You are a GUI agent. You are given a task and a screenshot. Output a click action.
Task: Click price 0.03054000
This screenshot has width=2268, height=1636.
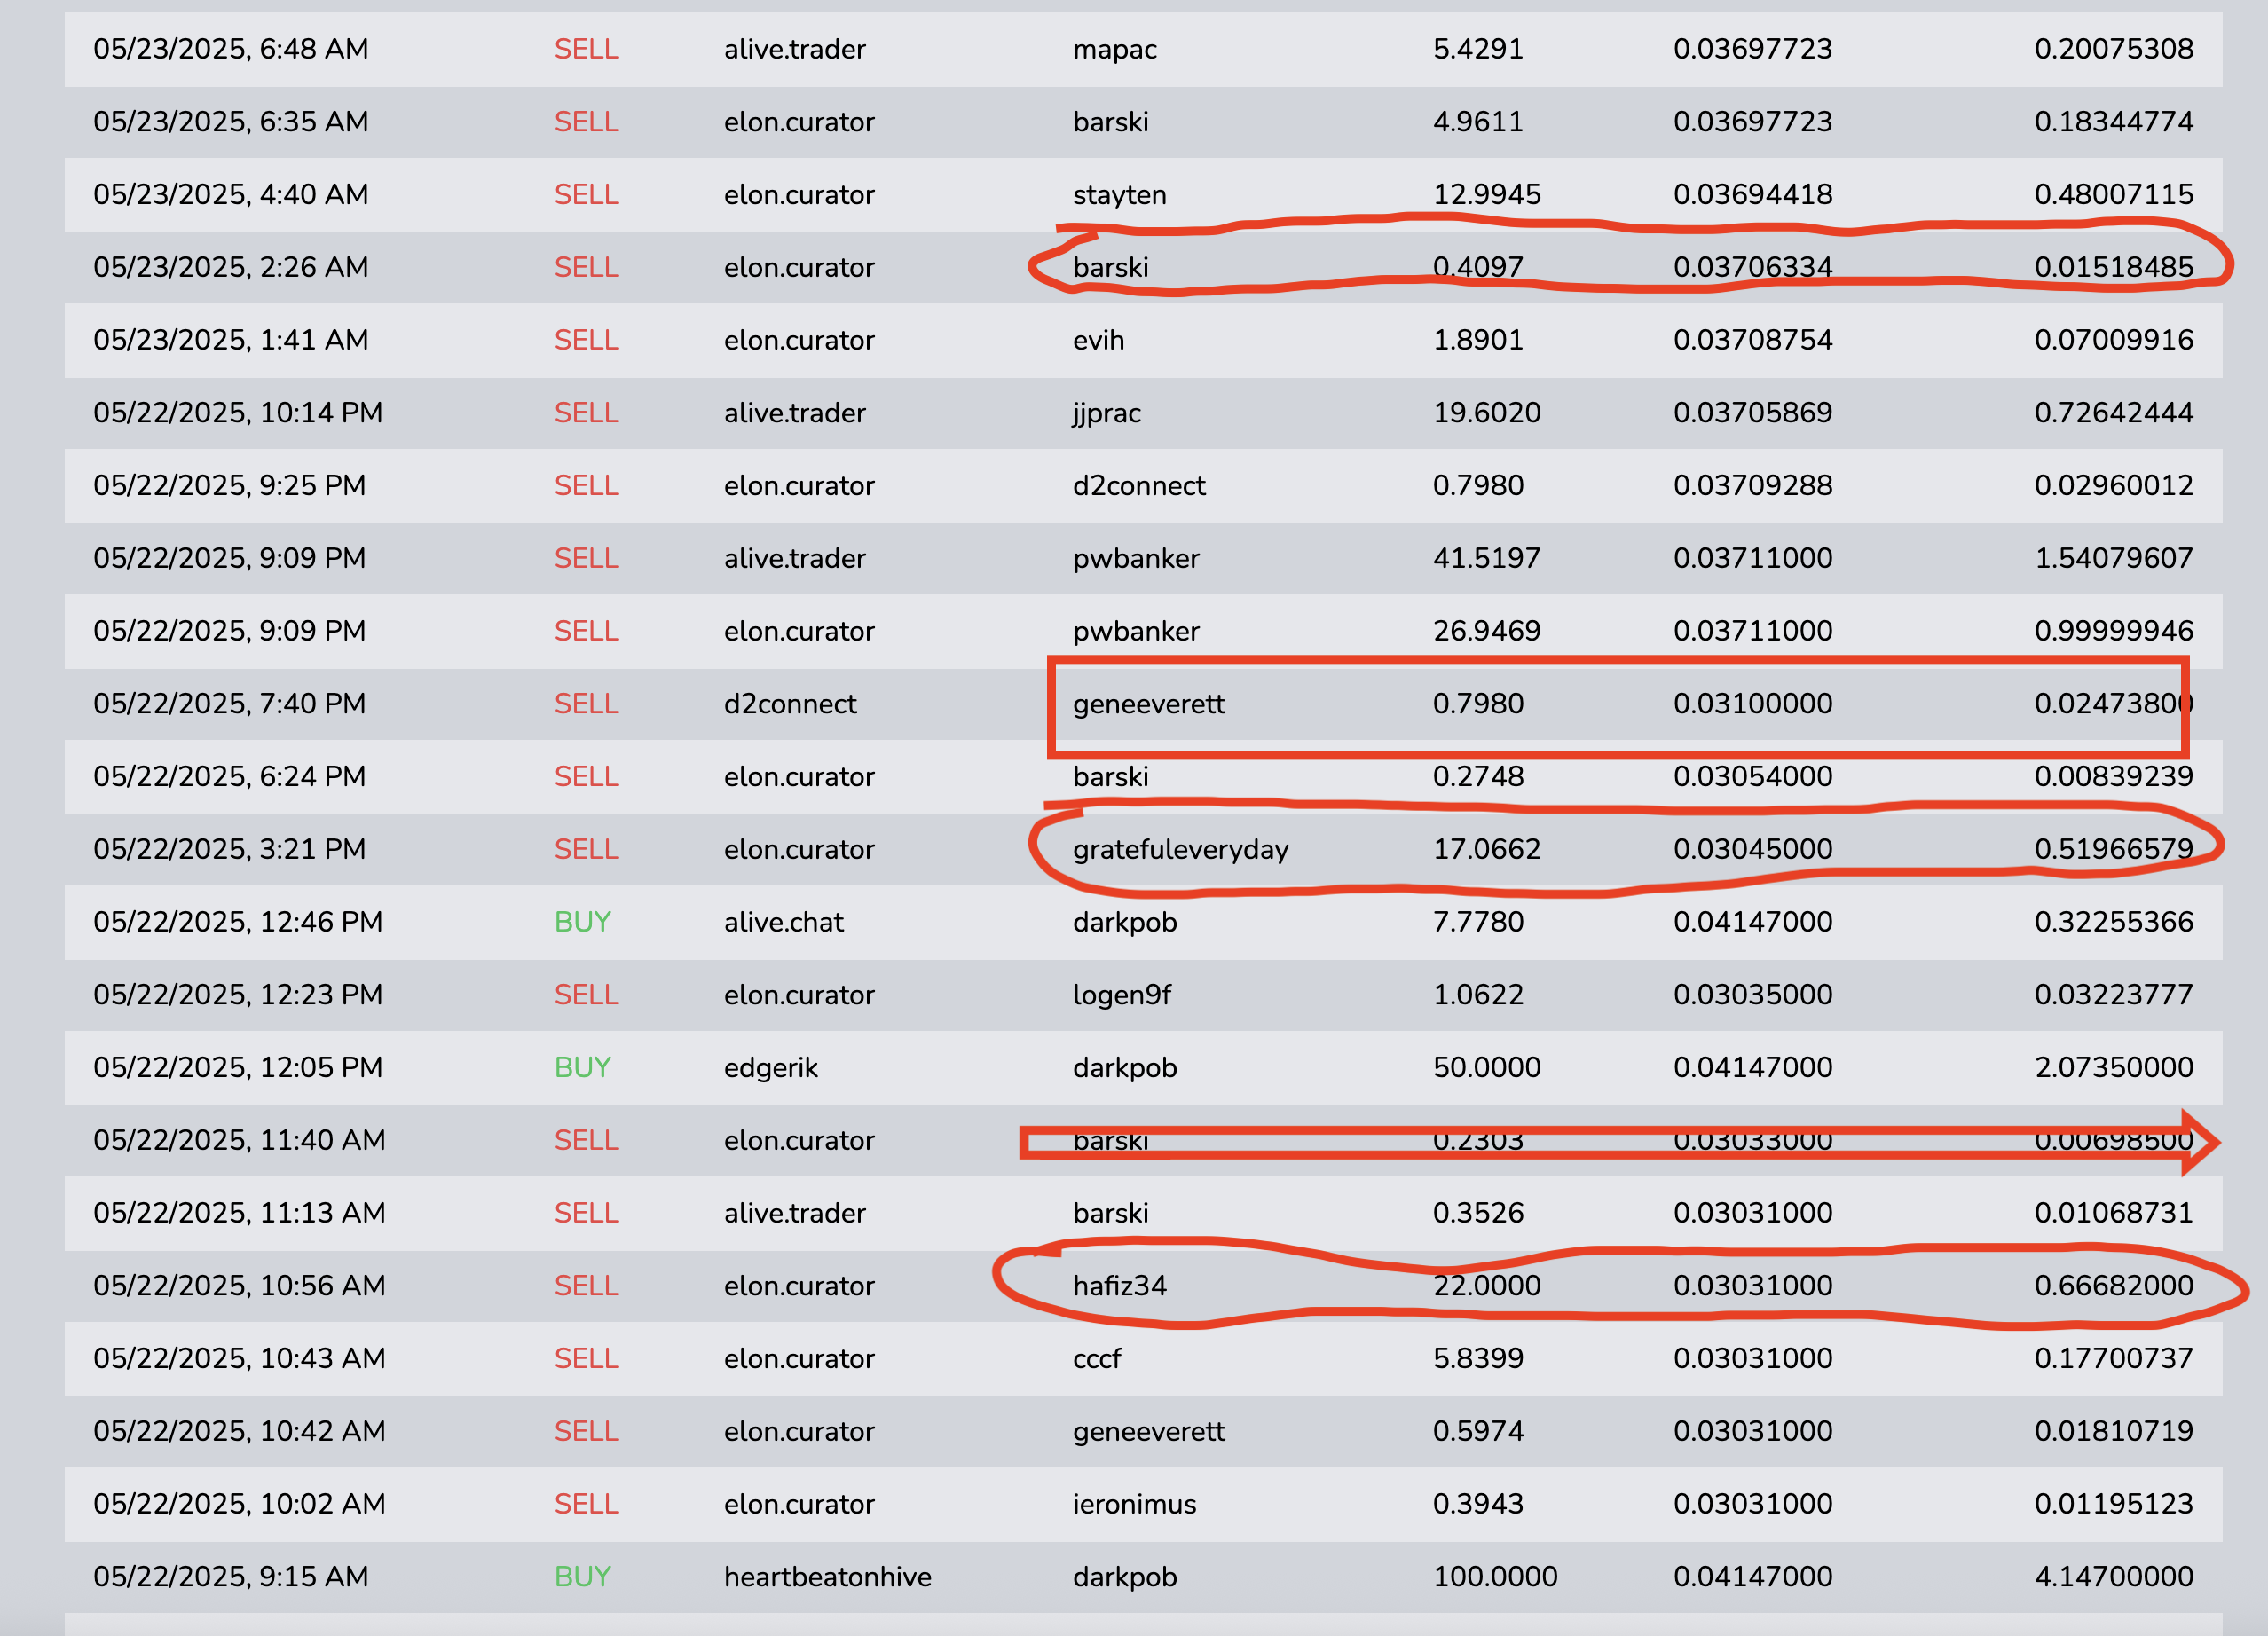point(1752,777)
